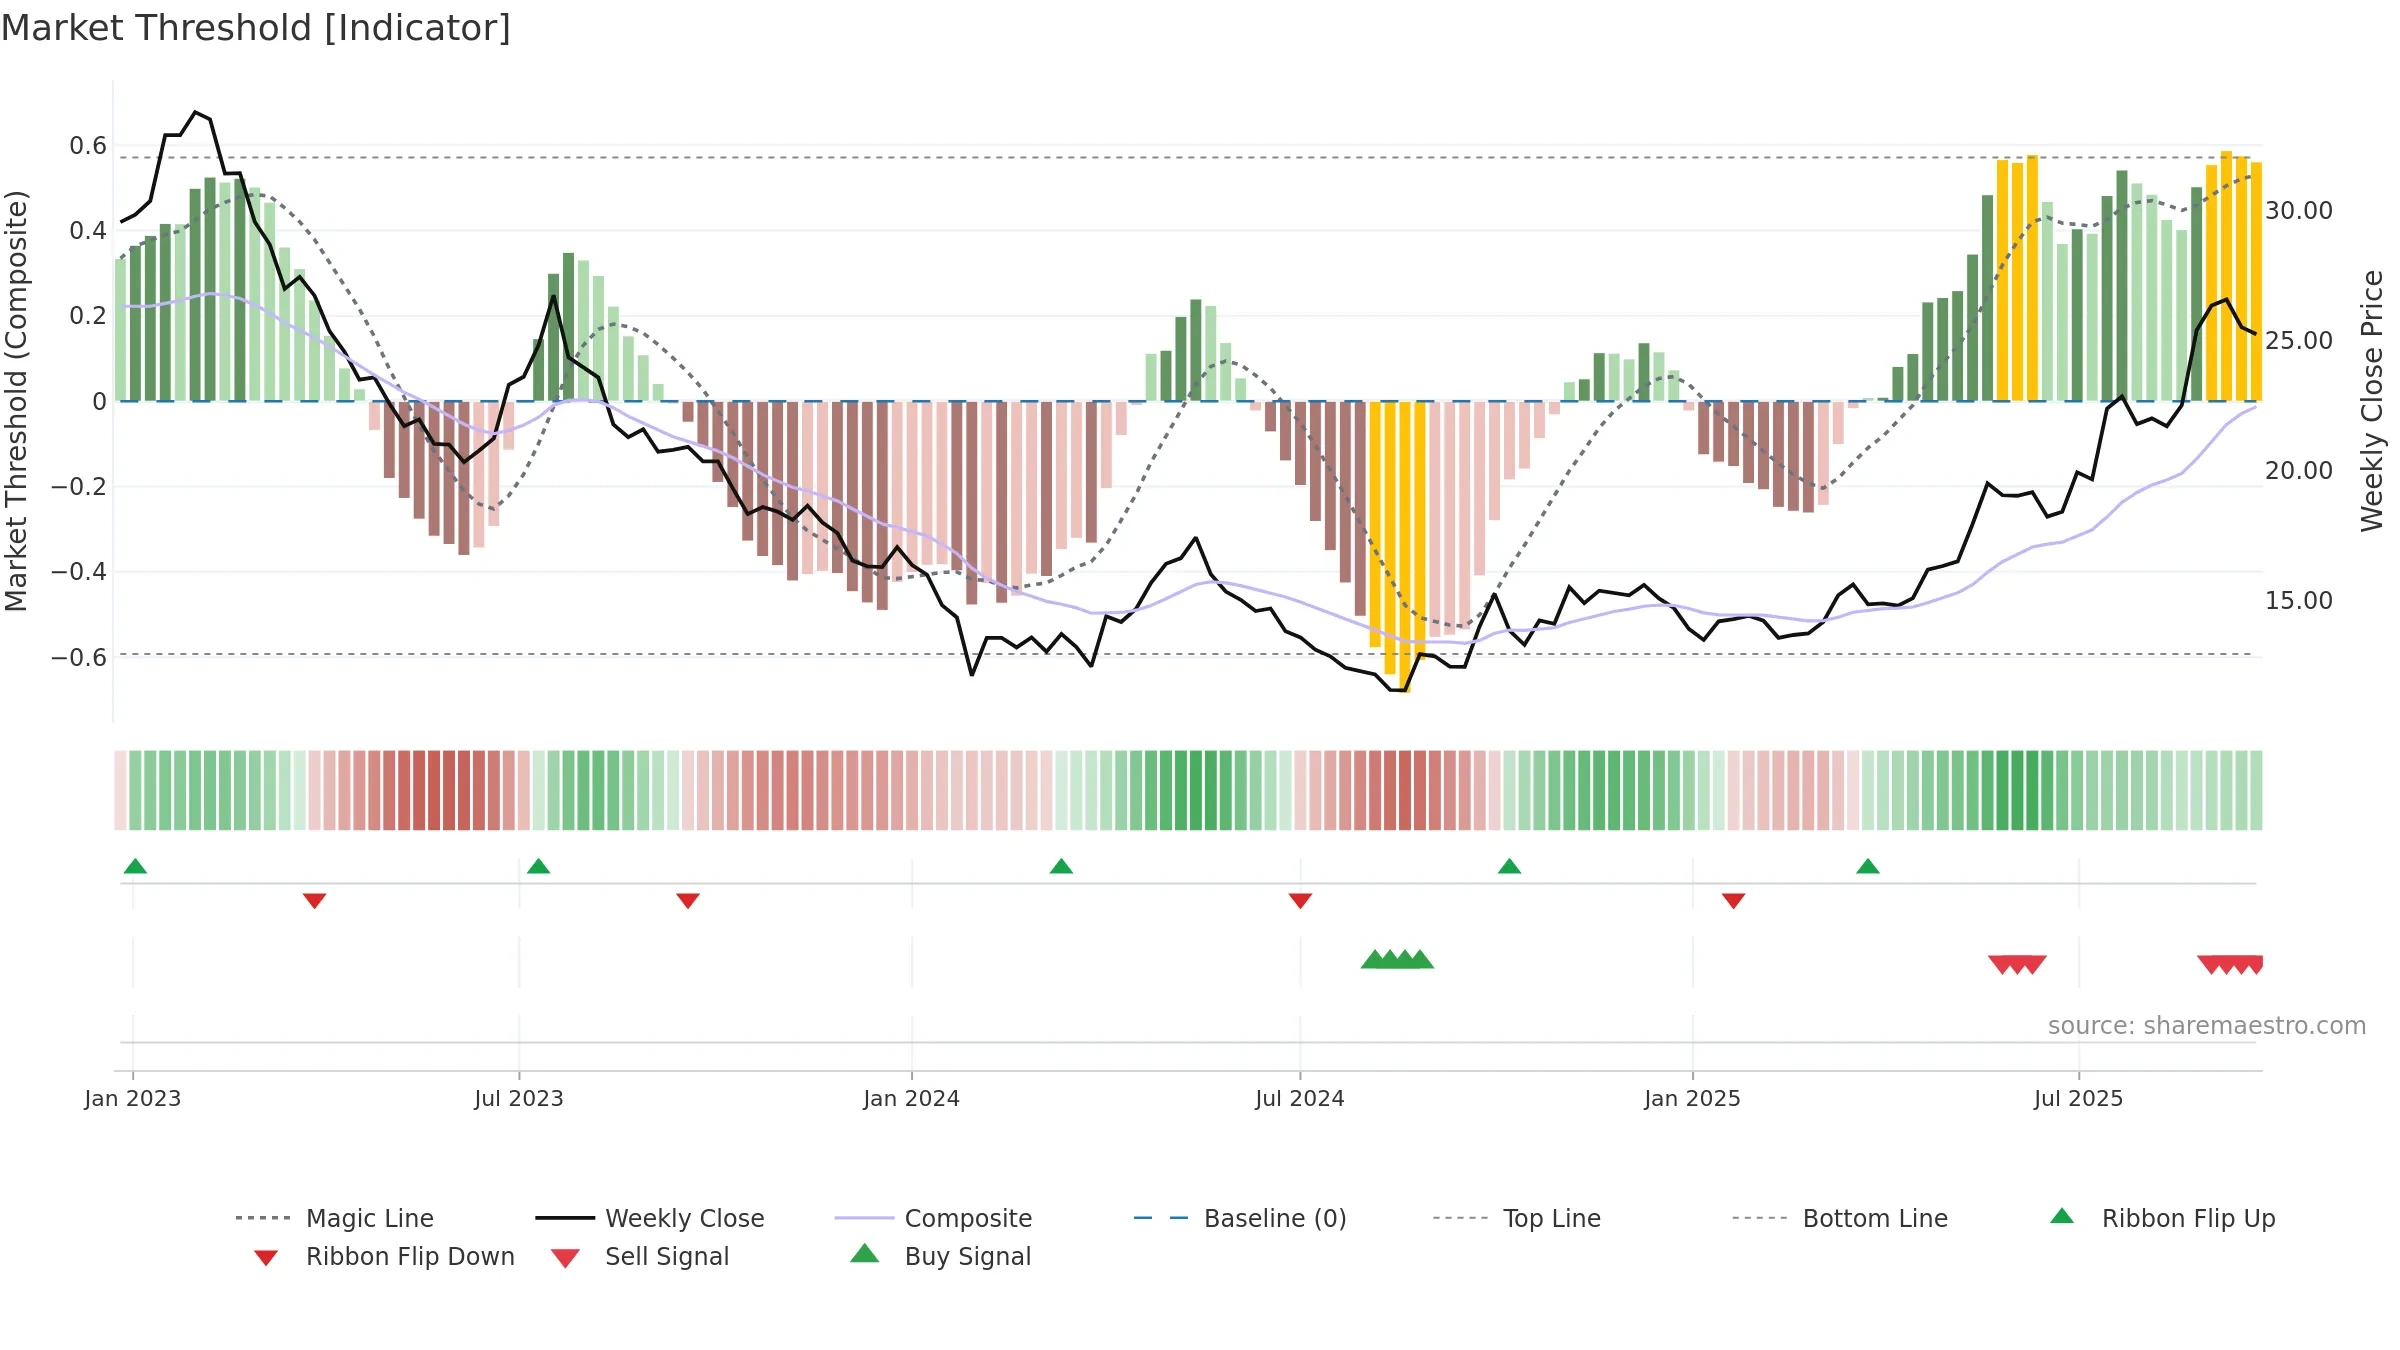Click the Ribbon Flip Up marker at Jan 2023
The height and width of the screenshot is (1350, 2400).
pos(135,866)
